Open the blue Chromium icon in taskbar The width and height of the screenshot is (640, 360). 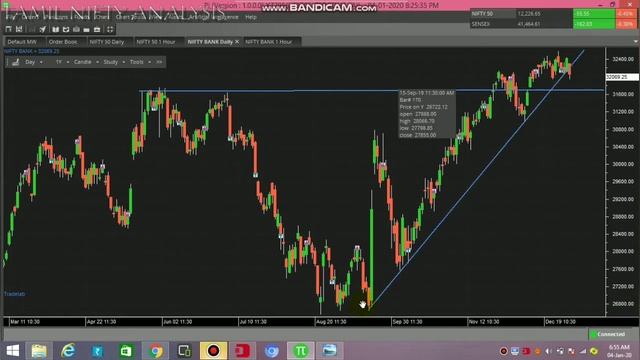click(x=271, y=351)
